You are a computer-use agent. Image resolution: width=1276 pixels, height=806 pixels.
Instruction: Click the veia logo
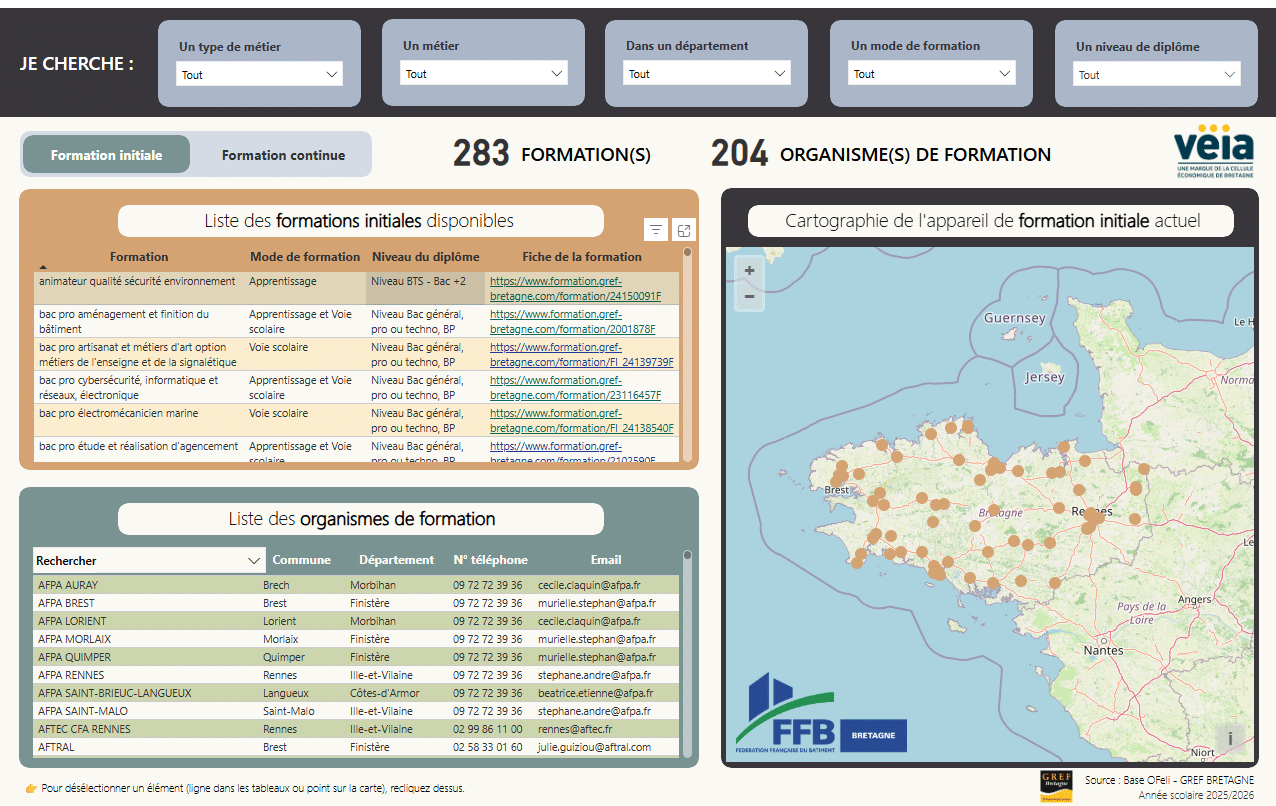click(1212, 150)
